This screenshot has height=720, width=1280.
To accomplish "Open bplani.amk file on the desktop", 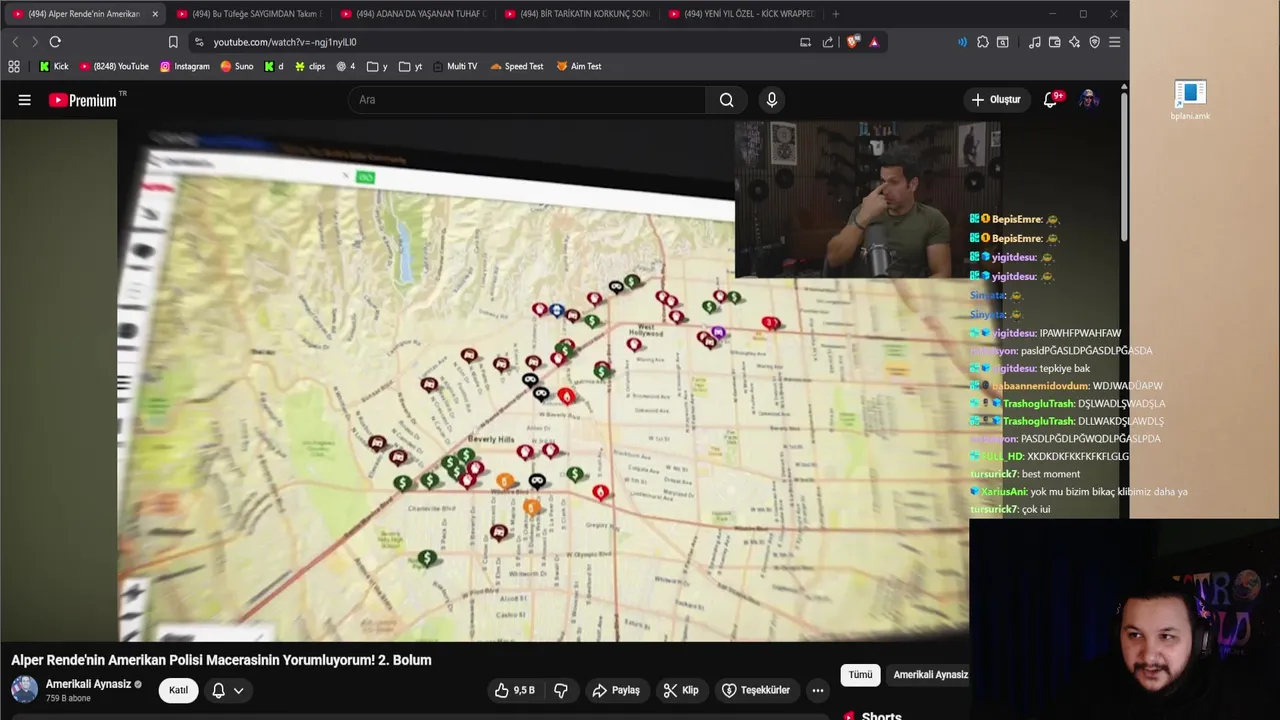I will pyautogui.click(x=1190, y=100).
